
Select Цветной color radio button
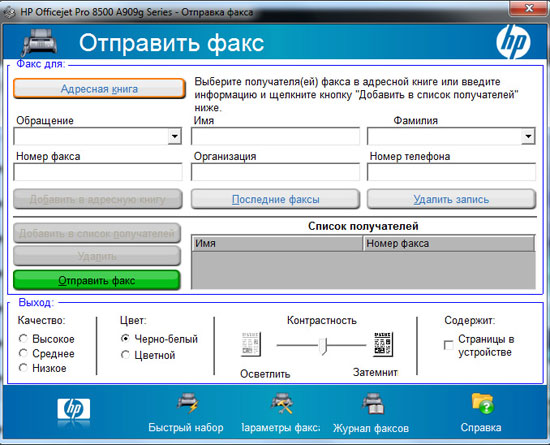(125, 355)
